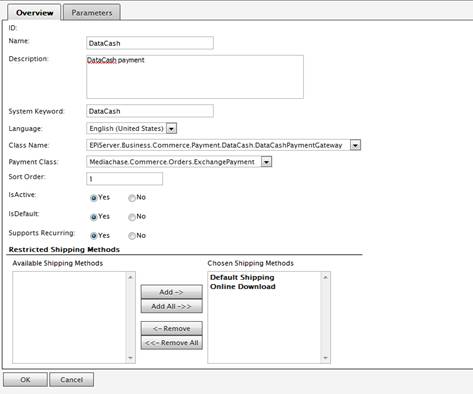This screenshot has width=473, height=394.
Task: Click down arrow of Available Shipping Methods scrollbar
Action: pos(130,358)
